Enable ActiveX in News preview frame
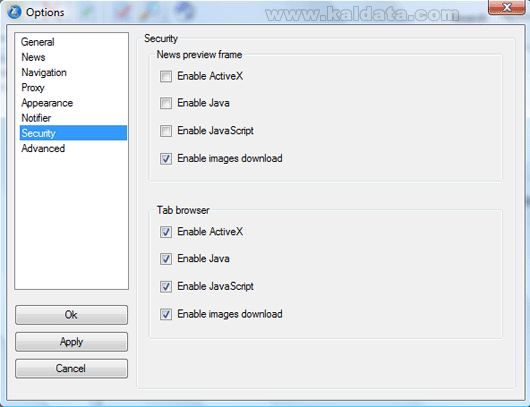The width and height of the screenshot is (530, 407). click(166, 76)
